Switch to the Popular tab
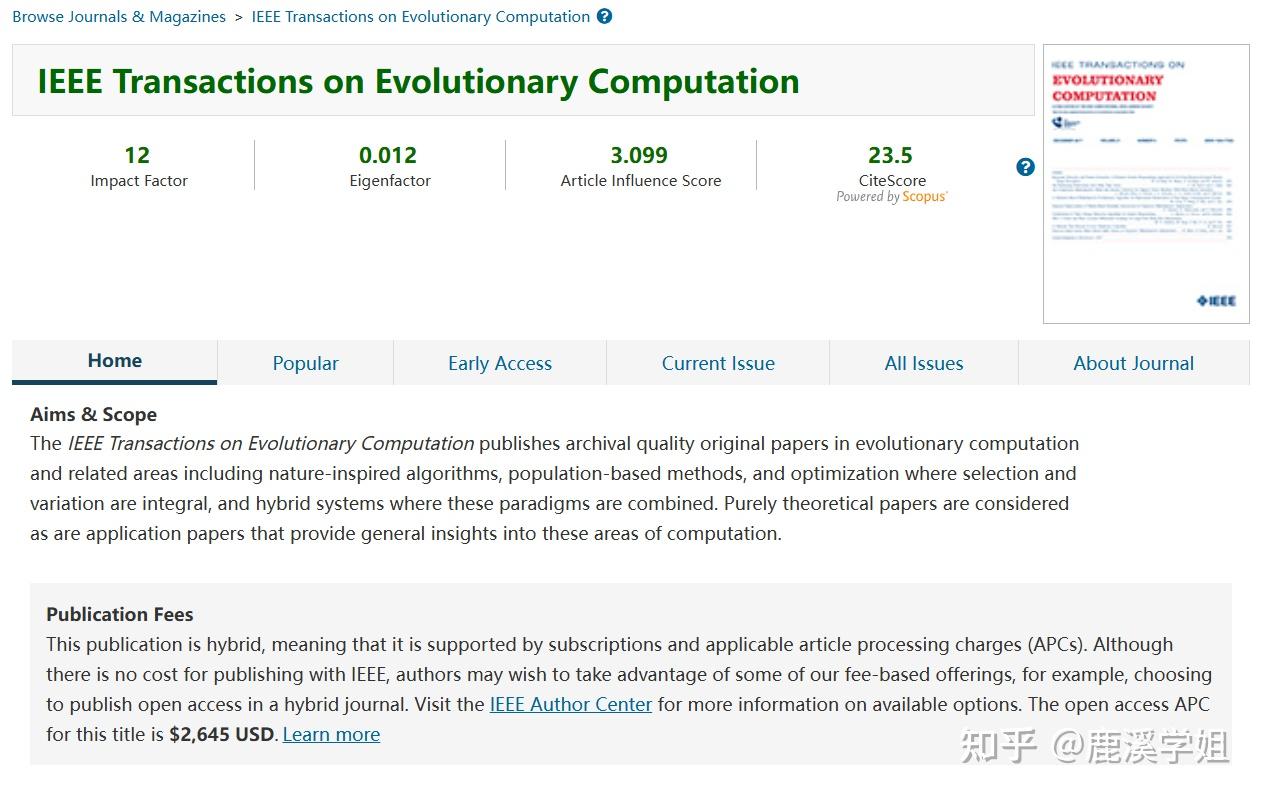The height and width of the screenshot is (796, 1262). (305, 363)
